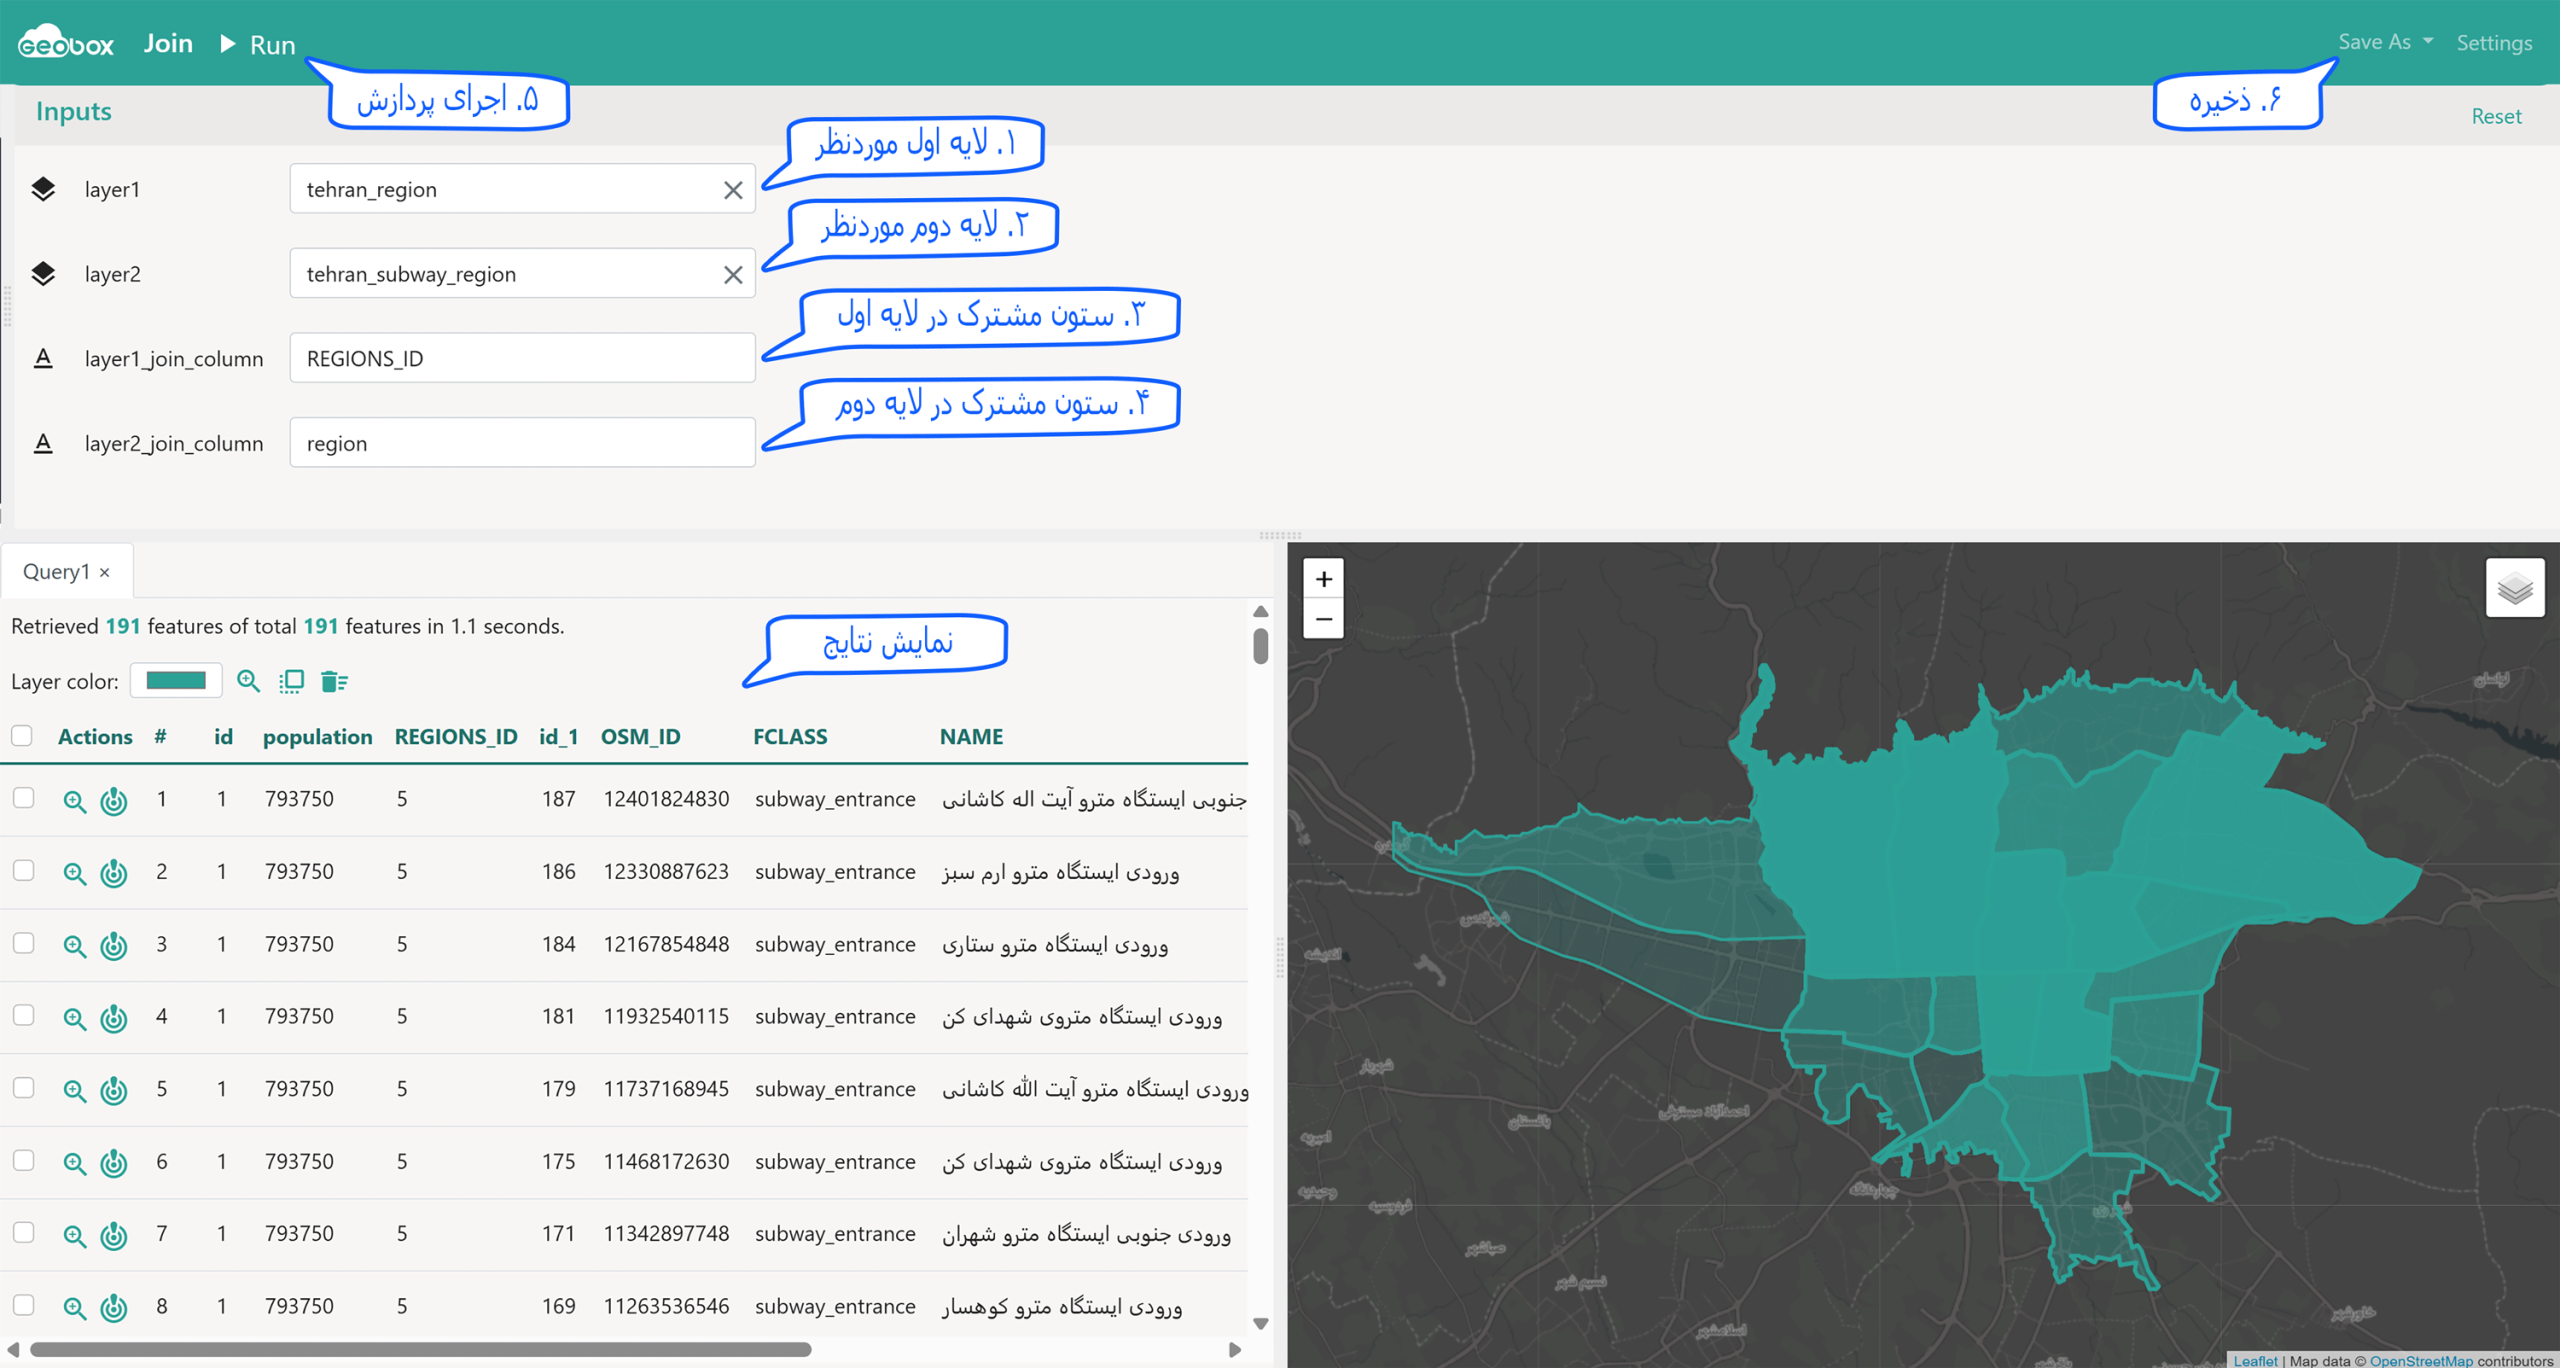The width and height of the screenshot is (2560, 1368).
Task: Click the horizontal scrollbar right arrow
Action: coord(1235,1349)
